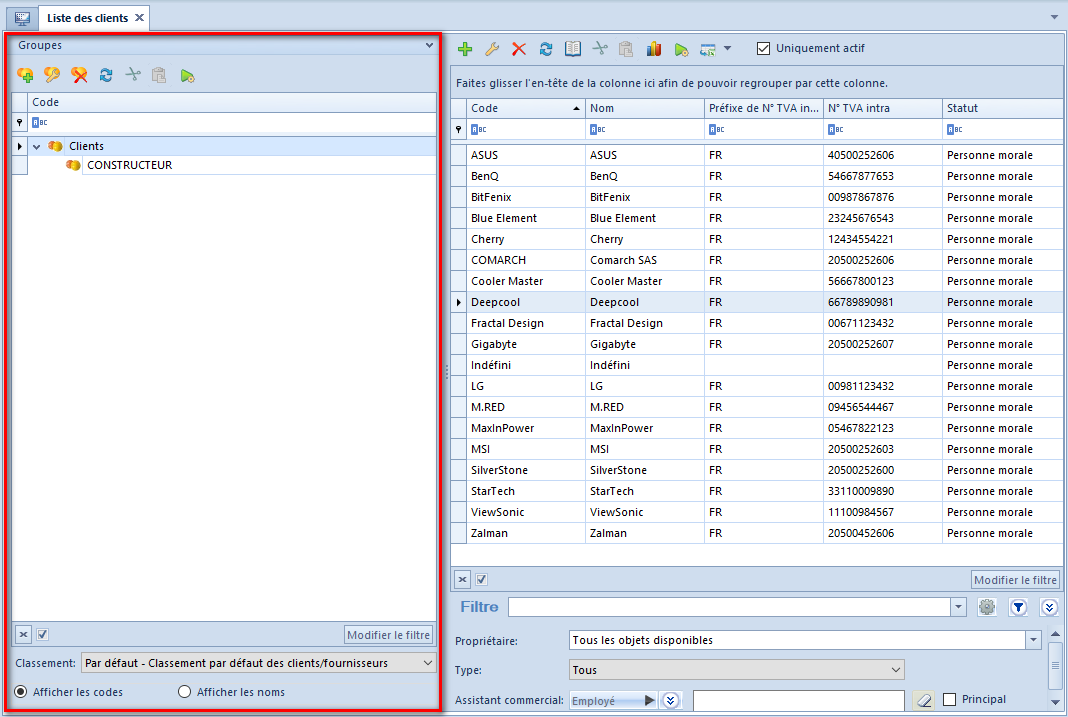This screenshot has width=1068, height=717.
Task: Select the Afficher les codes radio button
Action: (x=21, y=692)
